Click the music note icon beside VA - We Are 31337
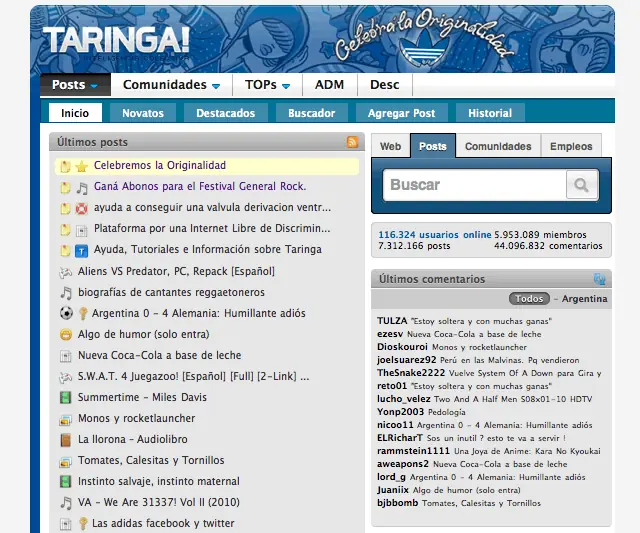 pyautogui.click(x=66, y=503)
